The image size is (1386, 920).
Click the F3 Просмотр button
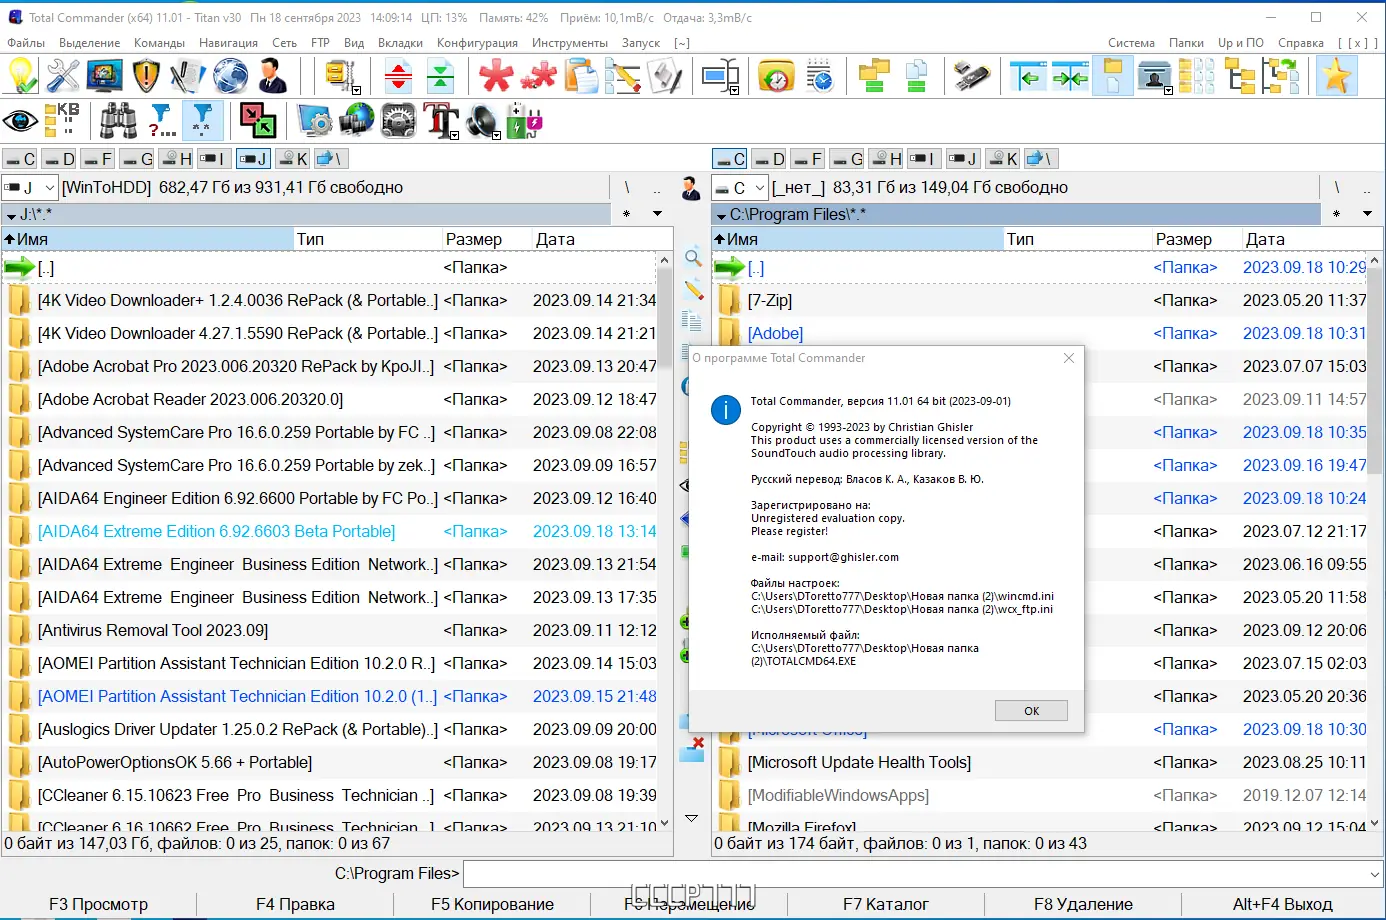[x=98, y=905]
